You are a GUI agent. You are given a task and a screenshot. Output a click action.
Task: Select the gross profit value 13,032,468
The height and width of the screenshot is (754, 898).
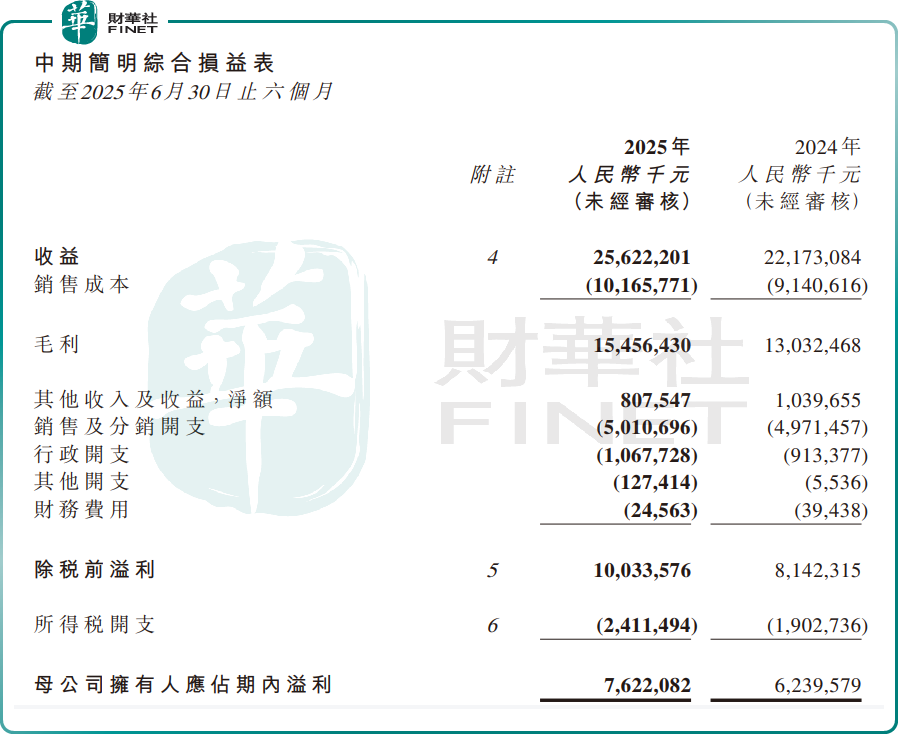click(813, 345)
